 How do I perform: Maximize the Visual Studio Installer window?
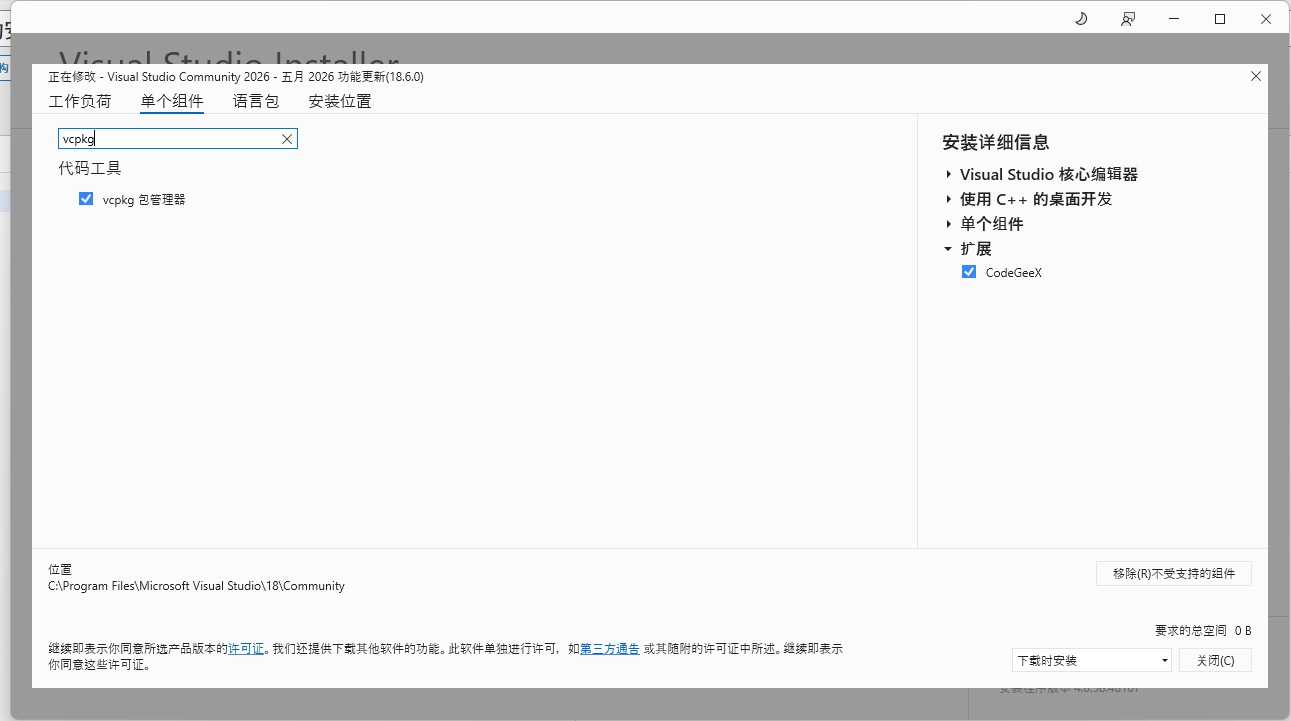[x=1220, y=19]
